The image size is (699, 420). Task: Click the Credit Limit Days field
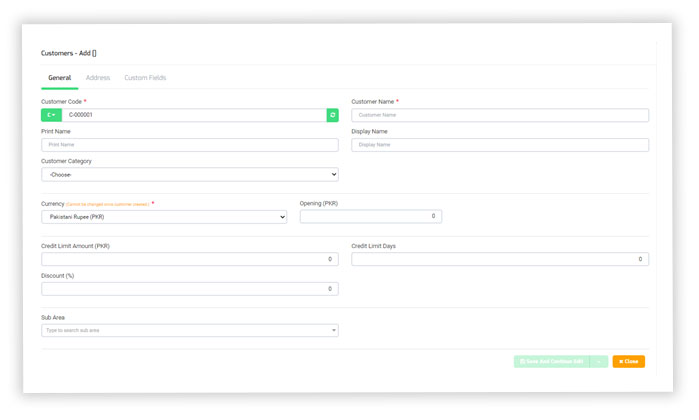pos(499,259)
